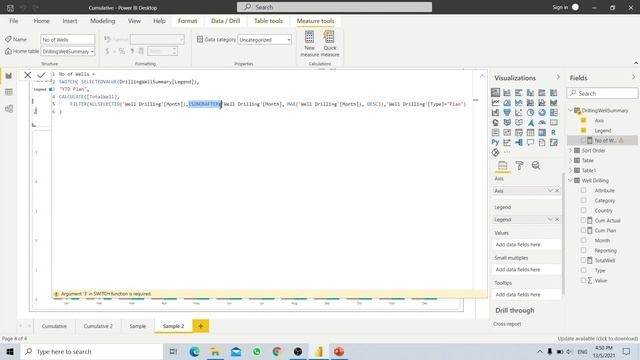Select the Matrix visual
The width and height of the screenshot is (640, 360).
(x=542, y=132)
